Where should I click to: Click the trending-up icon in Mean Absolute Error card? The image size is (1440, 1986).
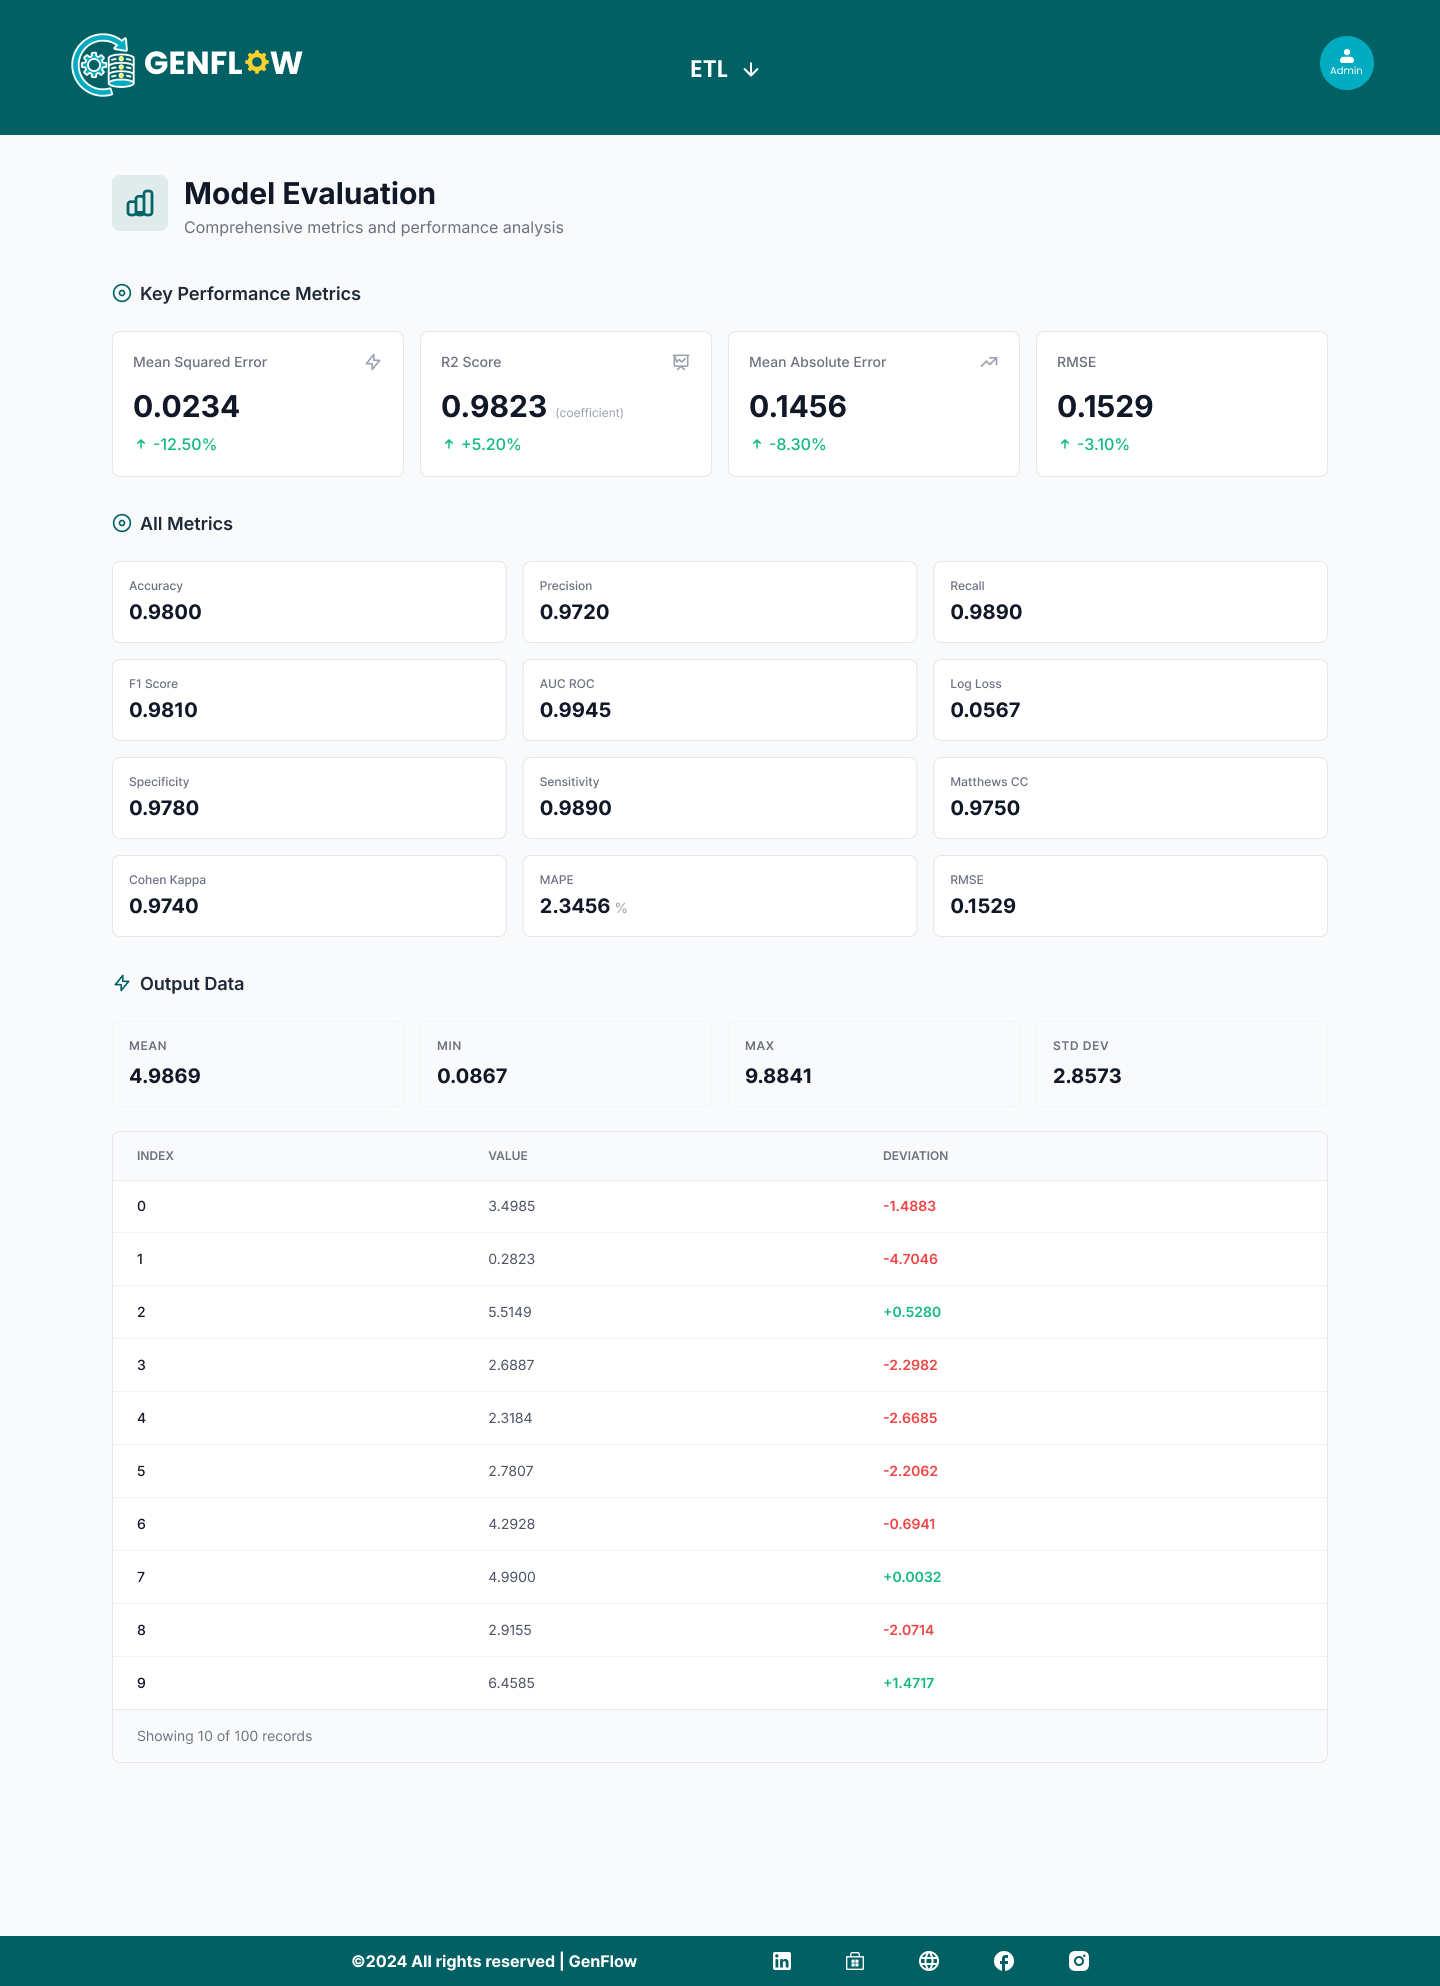989,362
